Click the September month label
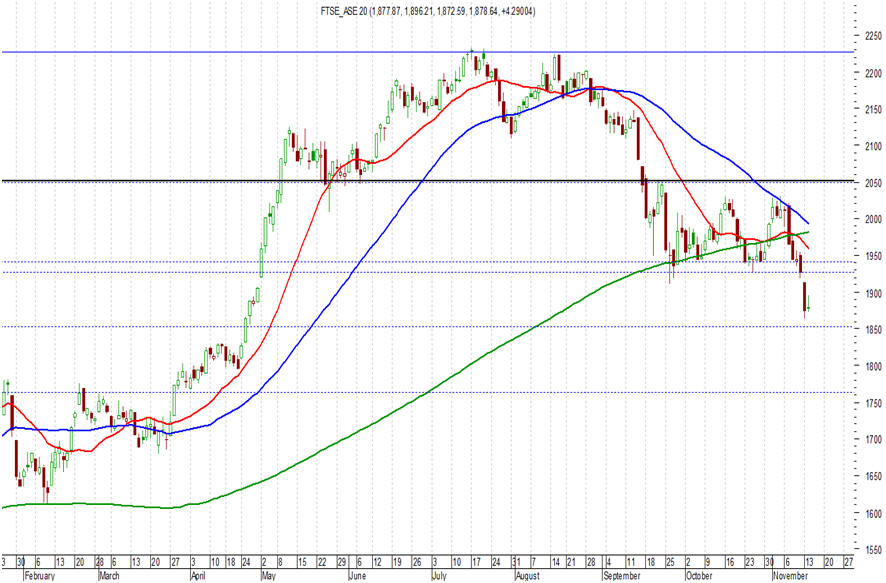The height and width of the screenshot is (583, 886). coord(622,576)
